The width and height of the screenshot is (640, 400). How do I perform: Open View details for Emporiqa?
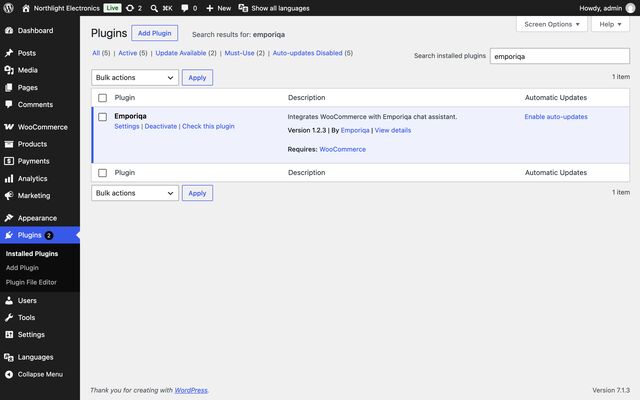[393, 130]
